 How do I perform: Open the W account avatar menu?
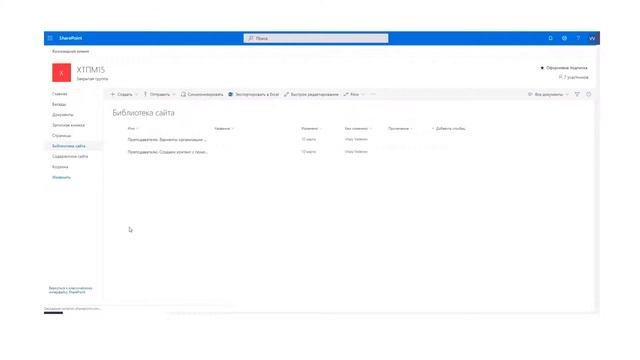point(592,38)
